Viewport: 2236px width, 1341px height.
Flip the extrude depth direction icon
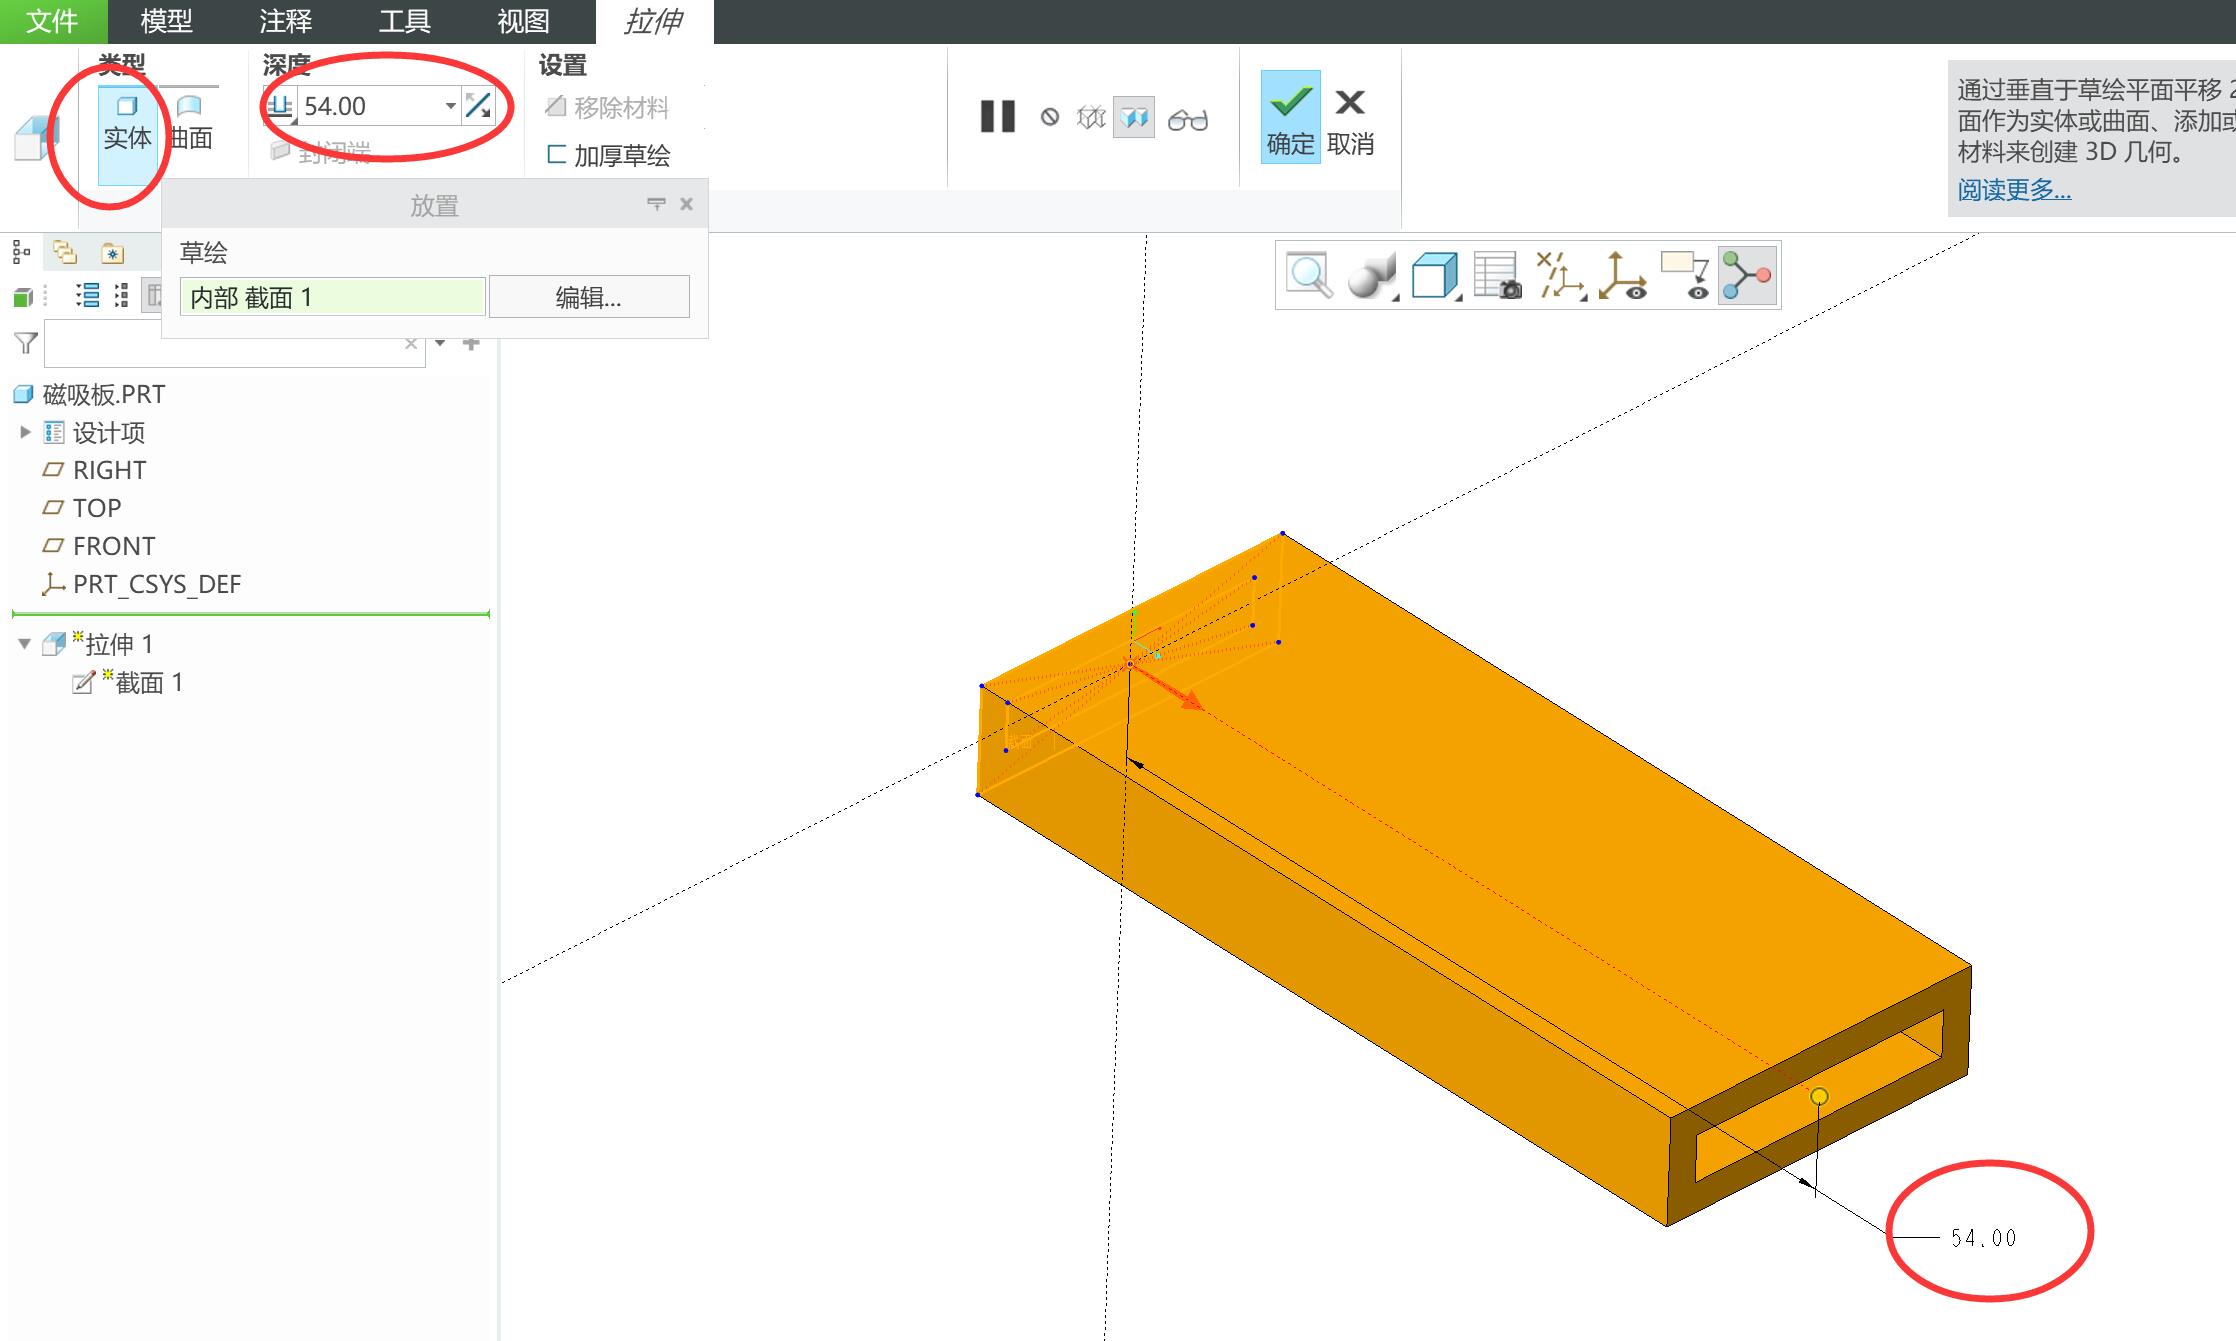coord(479,105)
